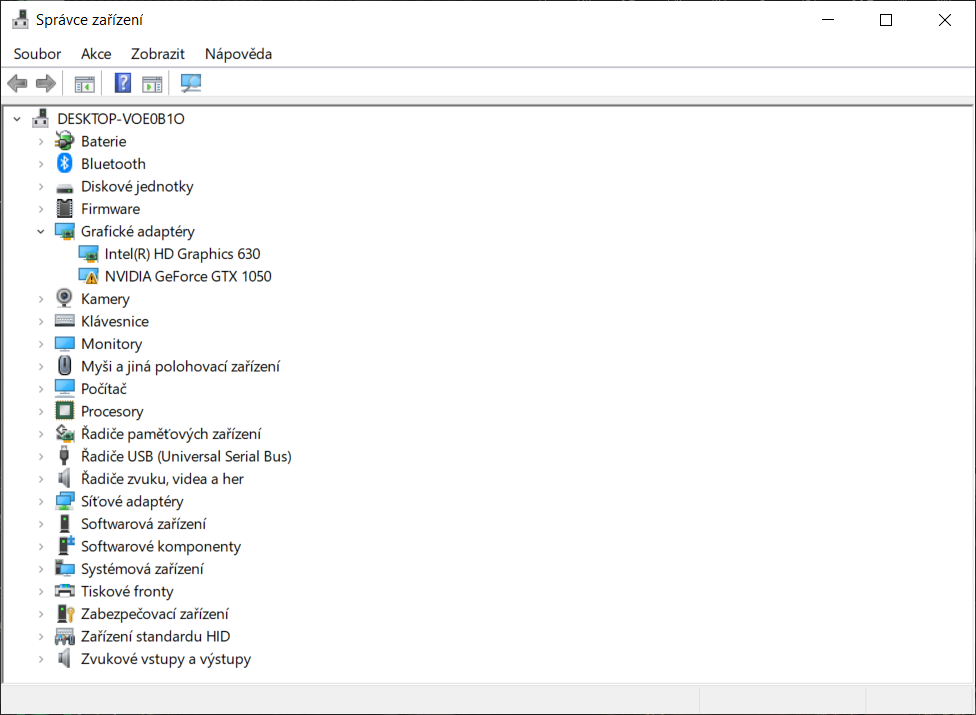The height and width of the screenshot is (715, 976).
Task: Select the Softwarové komponenty label
Action: pos(161,546)
